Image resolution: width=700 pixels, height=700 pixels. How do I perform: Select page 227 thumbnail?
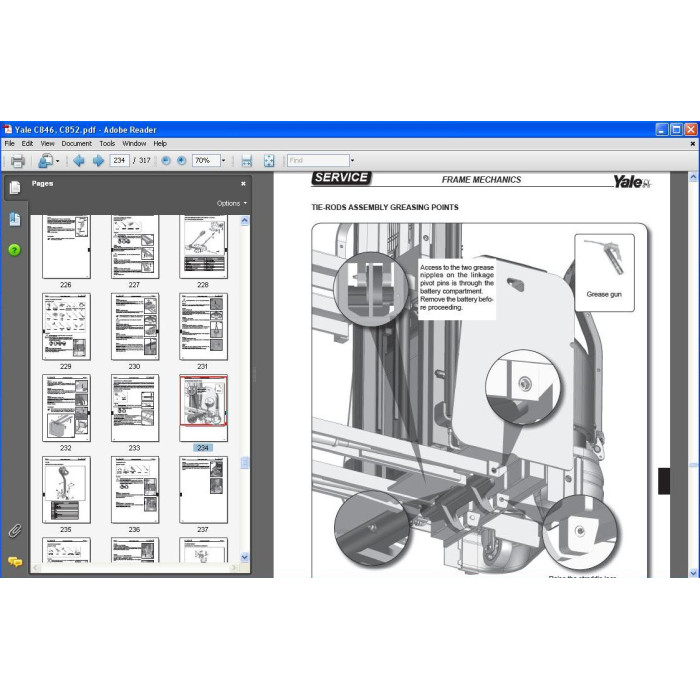pos(135,247)
